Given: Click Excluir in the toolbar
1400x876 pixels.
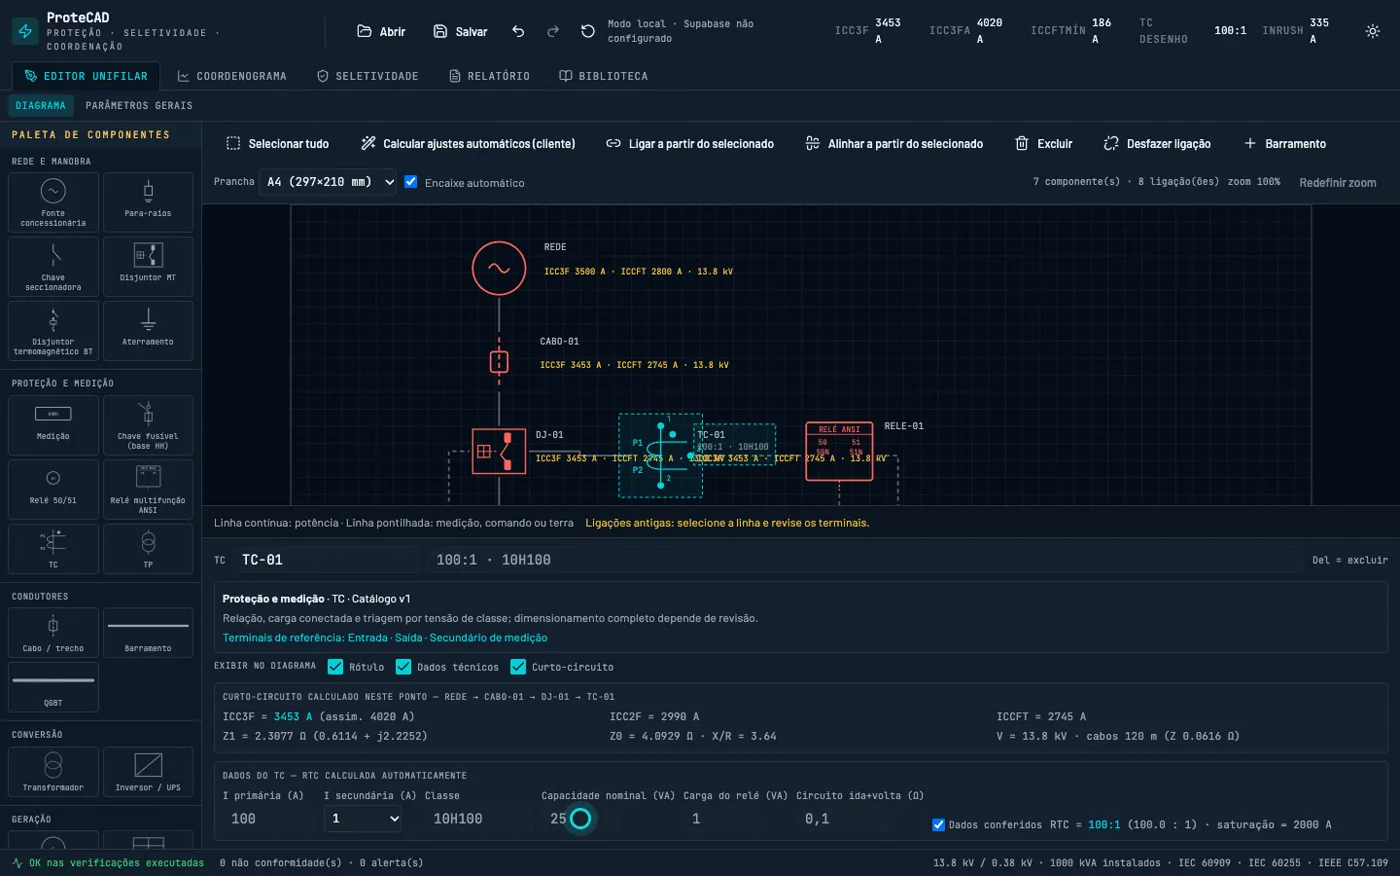Looking at the screenshot, I should point(1044,144).
